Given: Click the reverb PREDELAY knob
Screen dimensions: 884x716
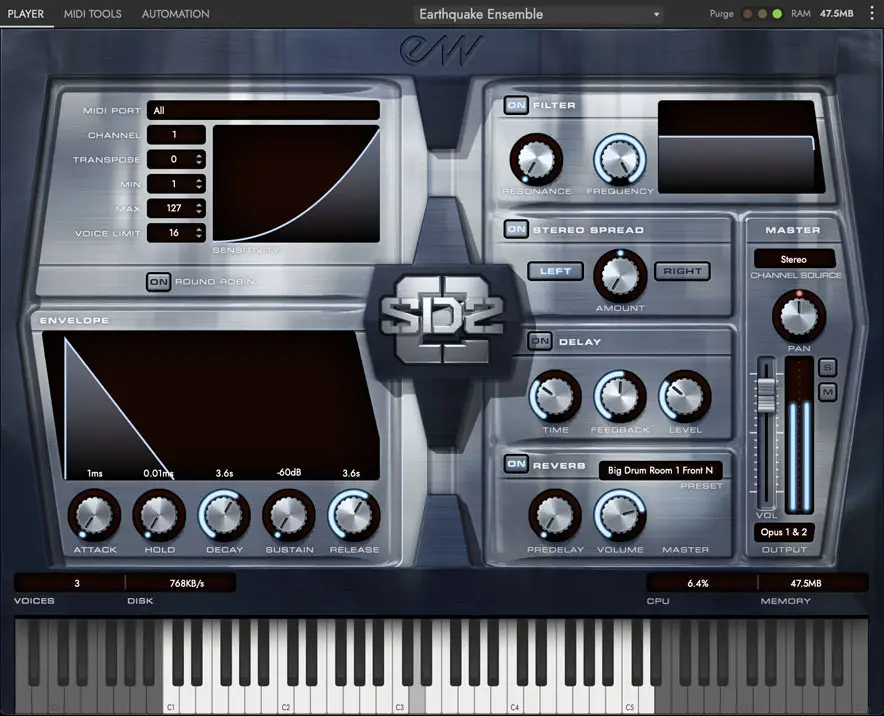Looking at the screenshot, I should tap(555, 515).
